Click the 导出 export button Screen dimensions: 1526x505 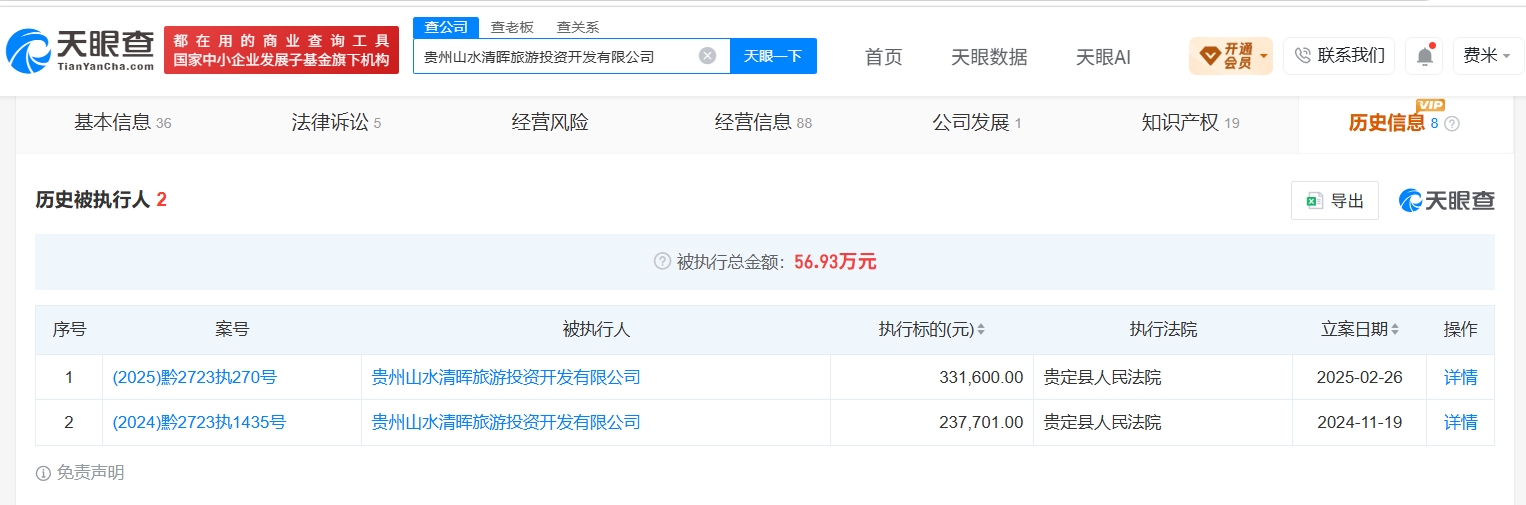tap(1335, 201)
